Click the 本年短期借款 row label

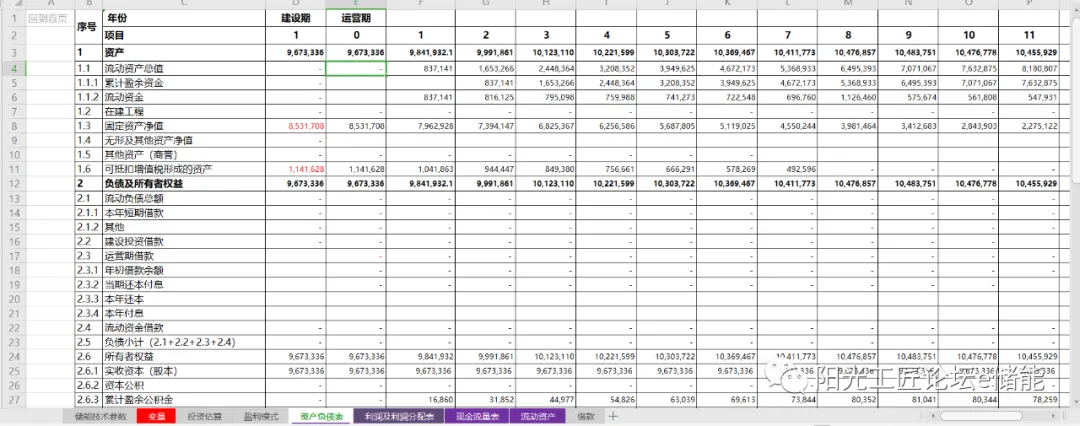pyautogui.click(x=183, y=212)
